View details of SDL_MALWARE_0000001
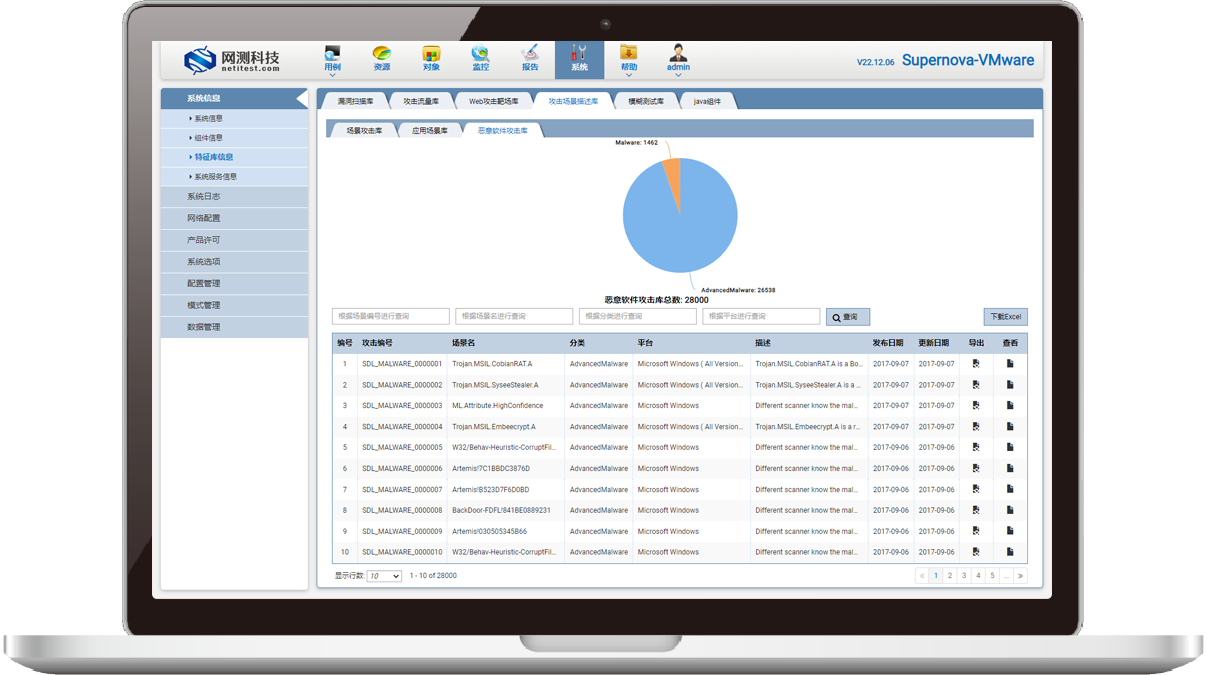Screen dimensions: 1207x675 click(x=1010, y=364)
